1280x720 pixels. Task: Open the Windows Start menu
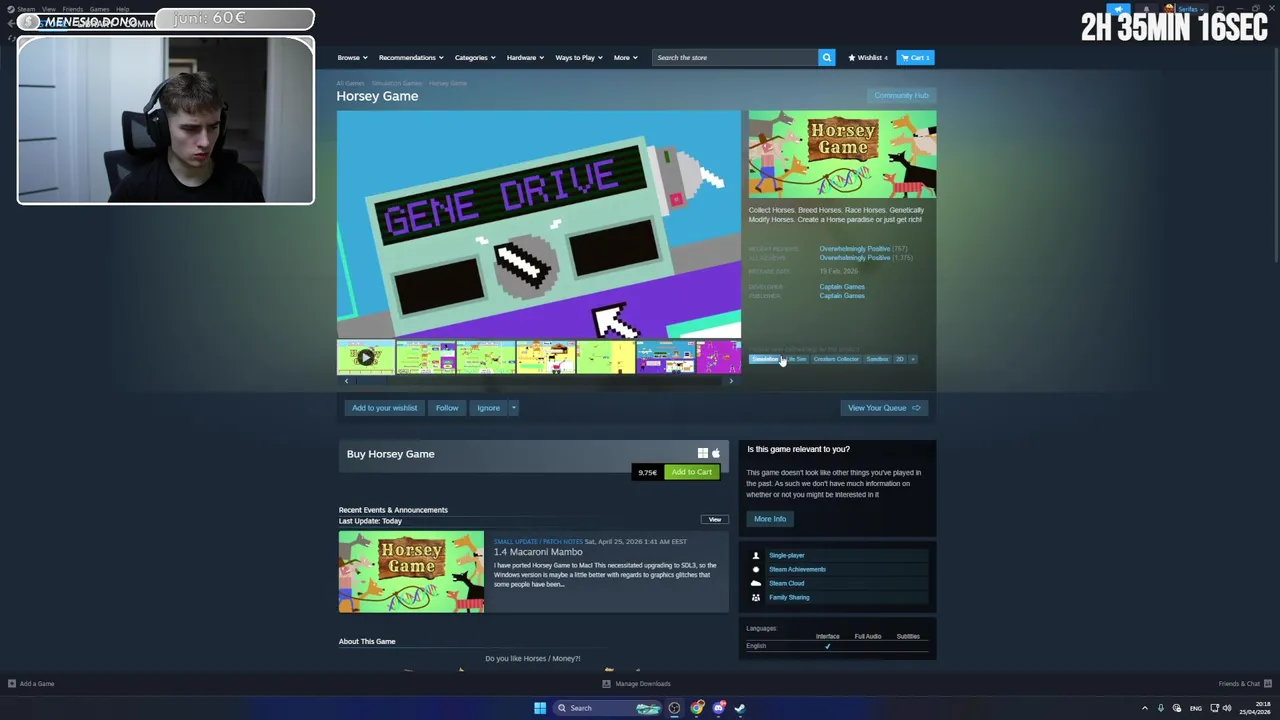pos(540,708)
